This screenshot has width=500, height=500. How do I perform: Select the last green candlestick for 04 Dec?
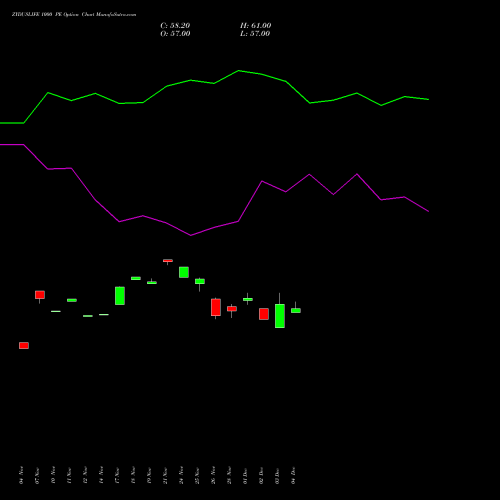(296, 310)
